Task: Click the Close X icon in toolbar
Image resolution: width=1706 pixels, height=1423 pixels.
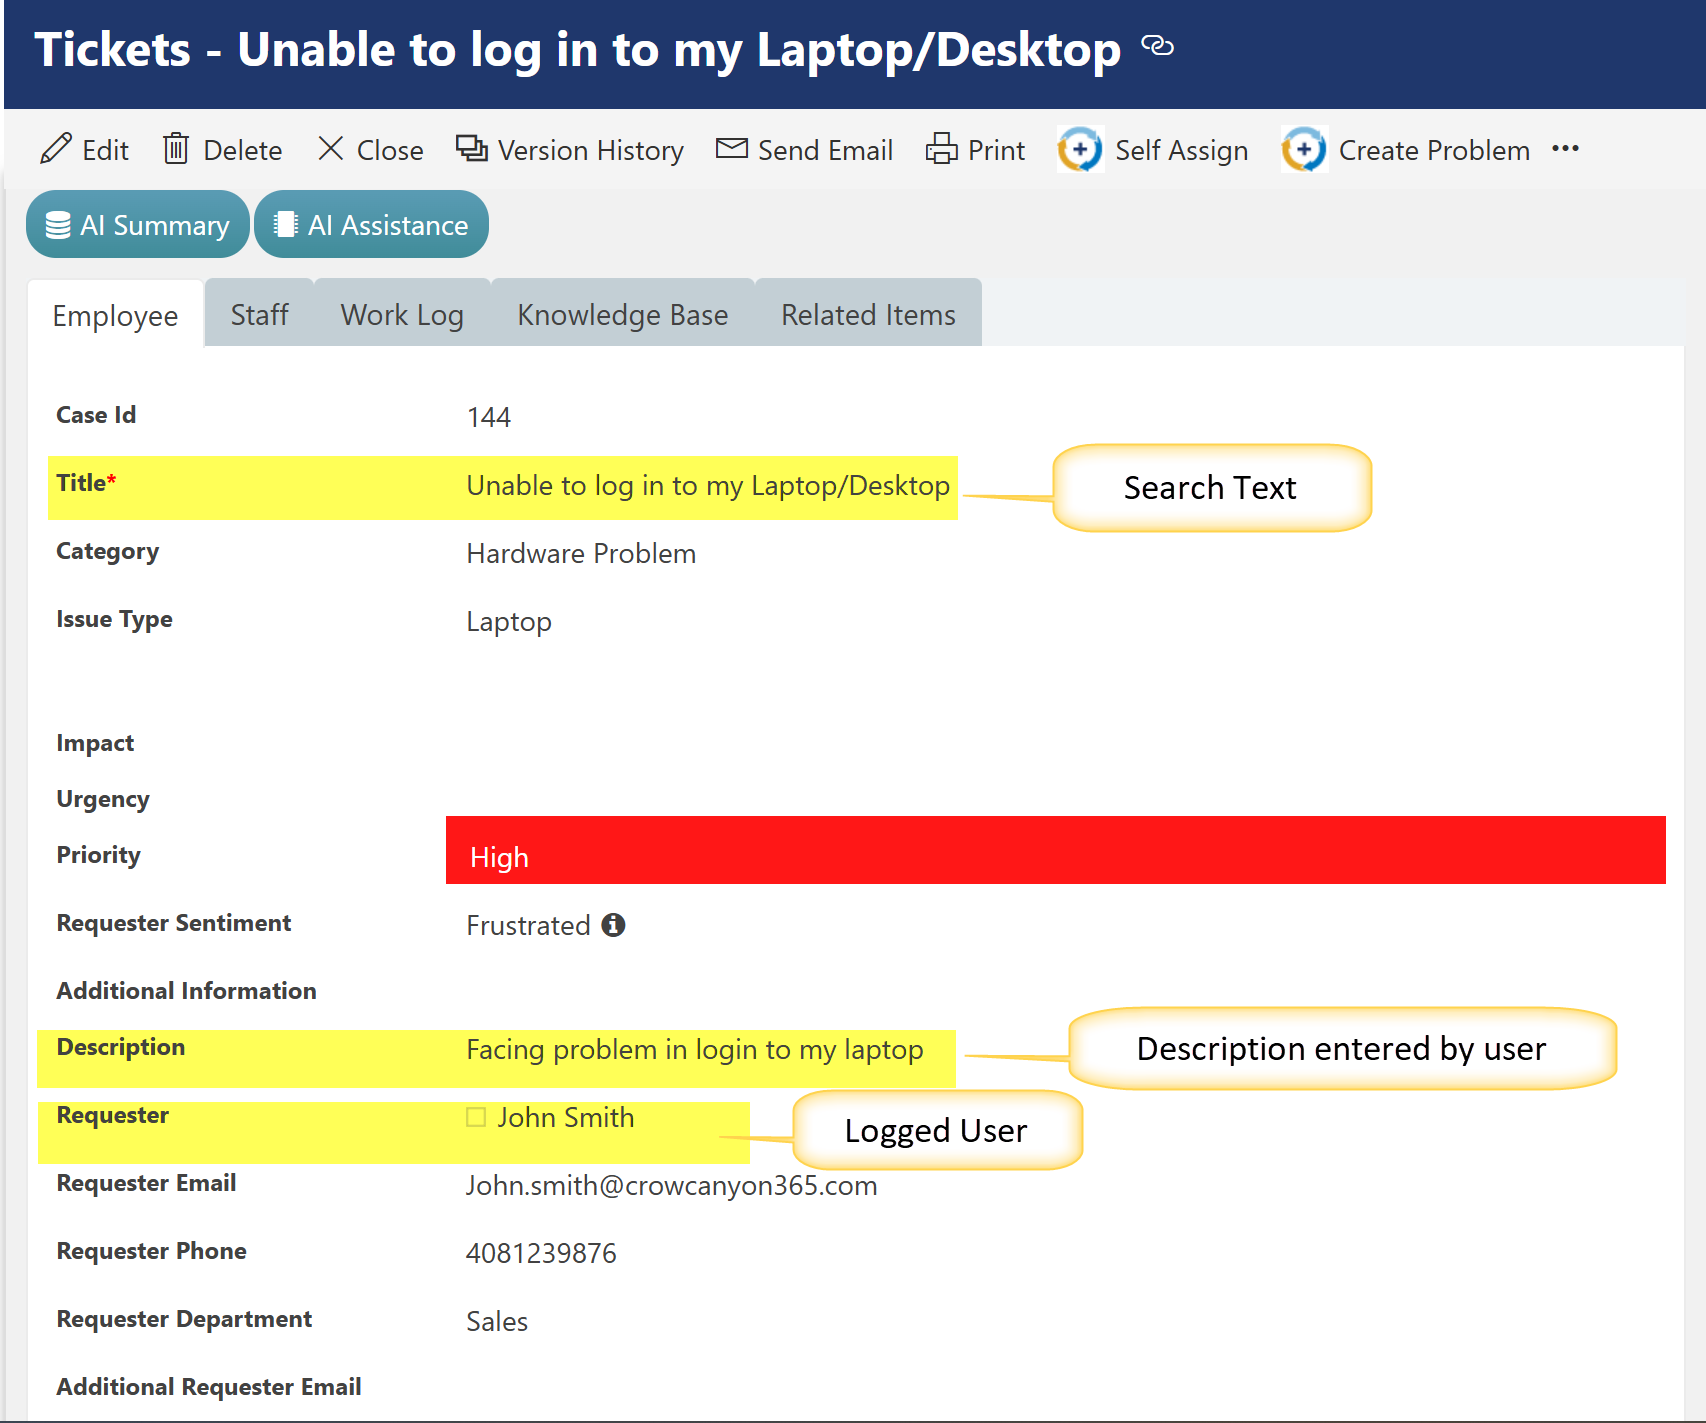Action: (x=331, y=149)
